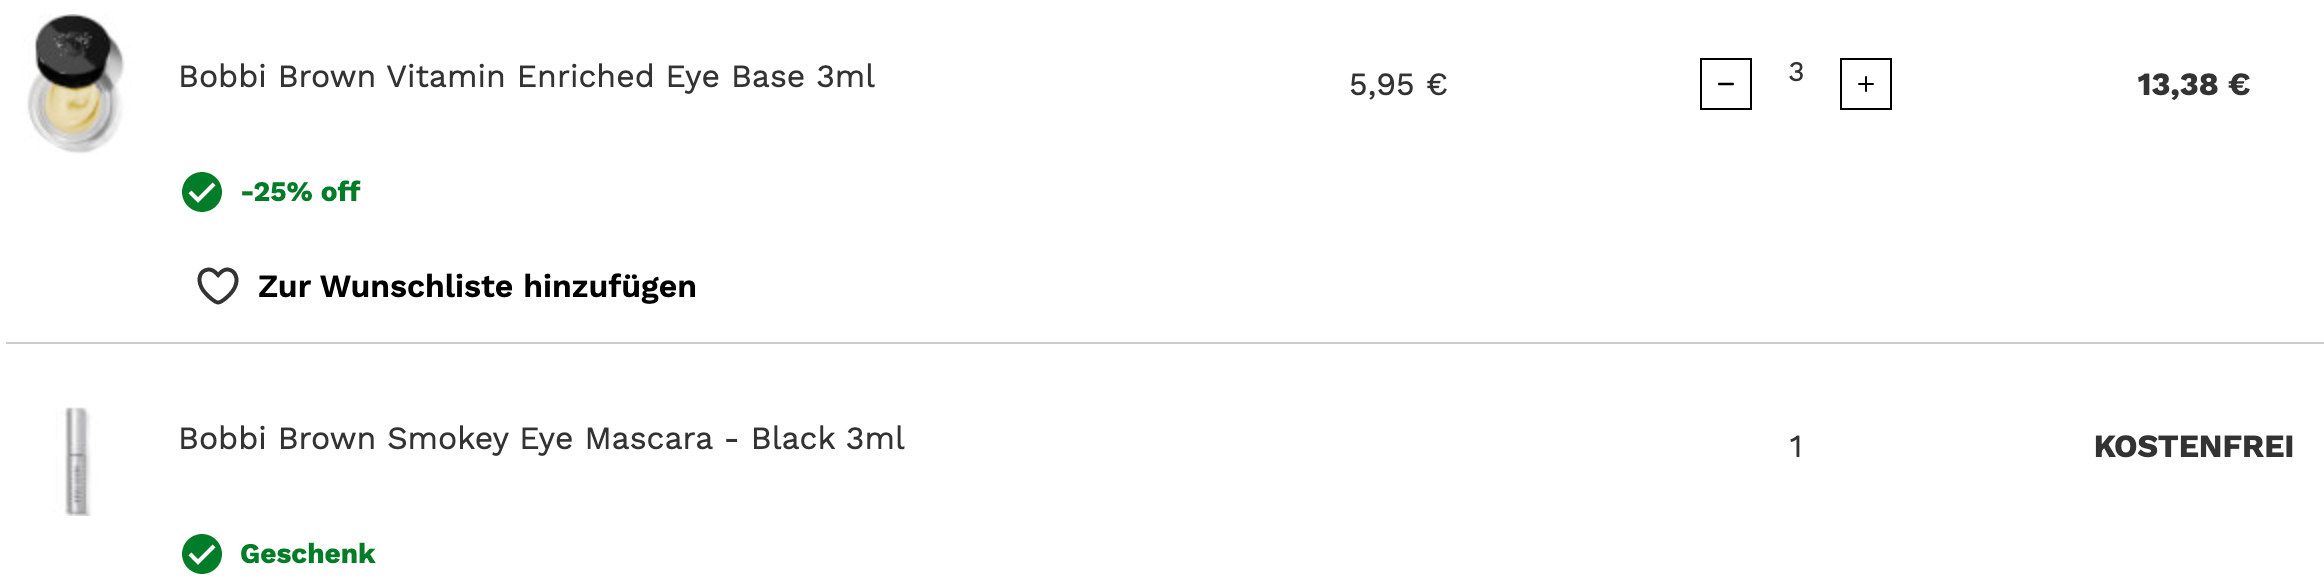2324x586 pixels.
Task: Click the '-25% off' discount label
Action: (x=300, y=192)
